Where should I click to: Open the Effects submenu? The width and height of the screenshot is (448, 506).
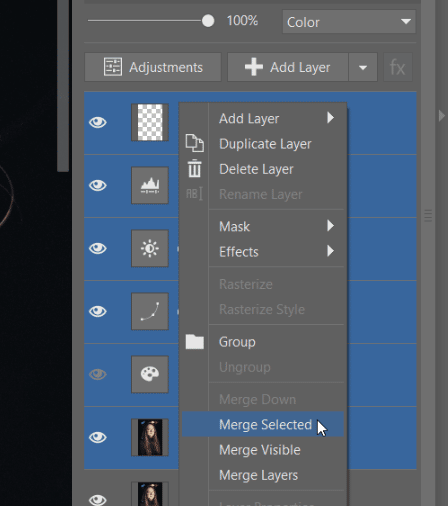coord(263,252)
